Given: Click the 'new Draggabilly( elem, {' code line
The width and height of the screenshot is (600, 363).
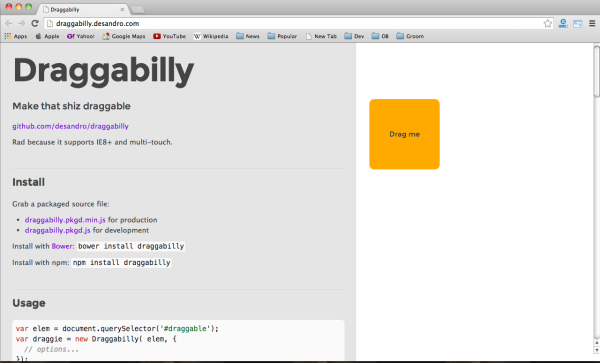Looking at the screenshot, I should coord(96,339).
